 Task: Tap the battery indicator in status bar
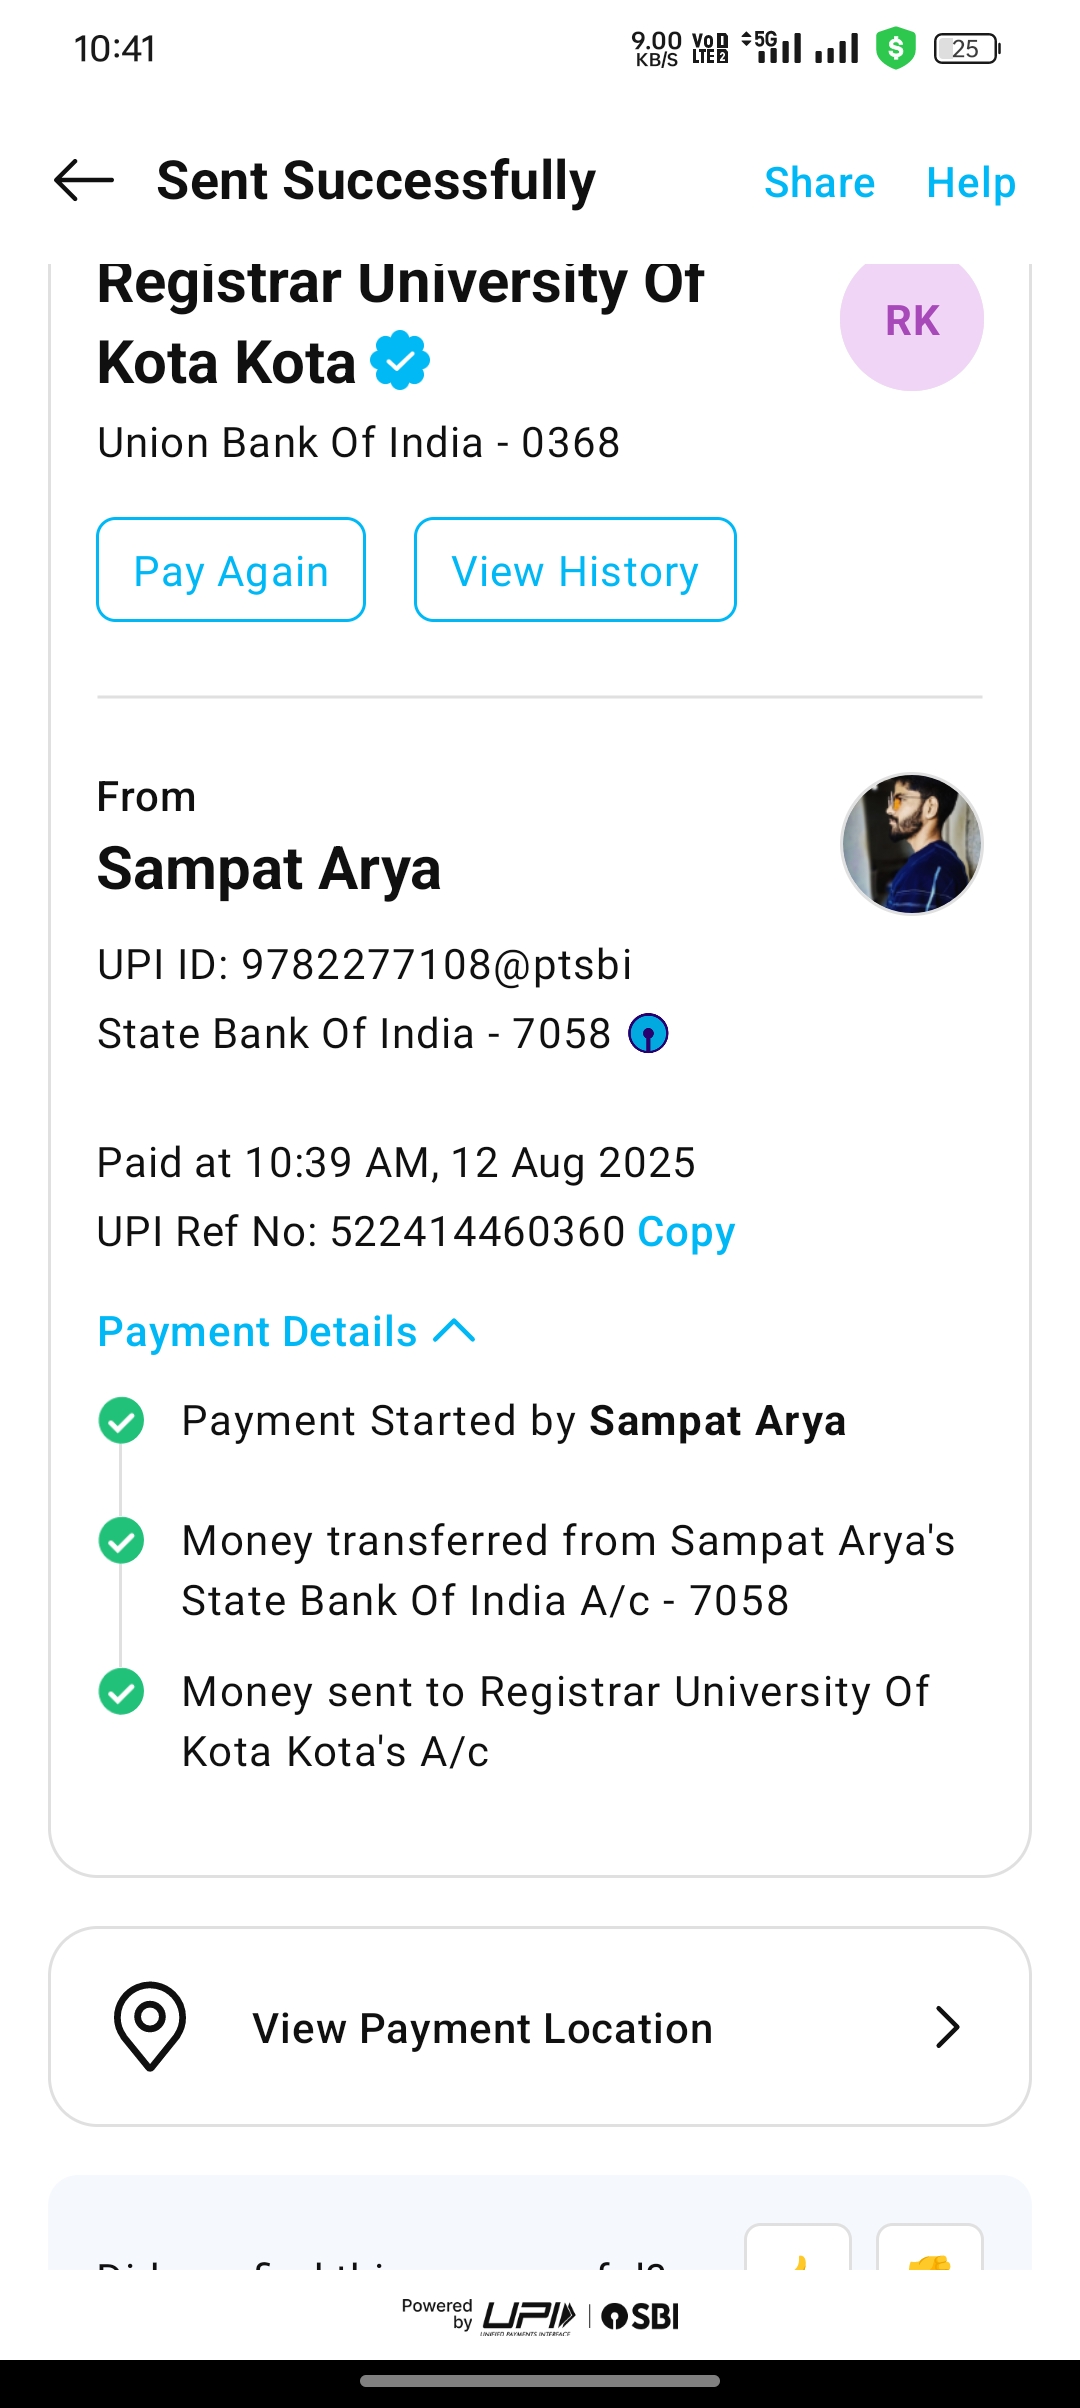pos(966,48)
